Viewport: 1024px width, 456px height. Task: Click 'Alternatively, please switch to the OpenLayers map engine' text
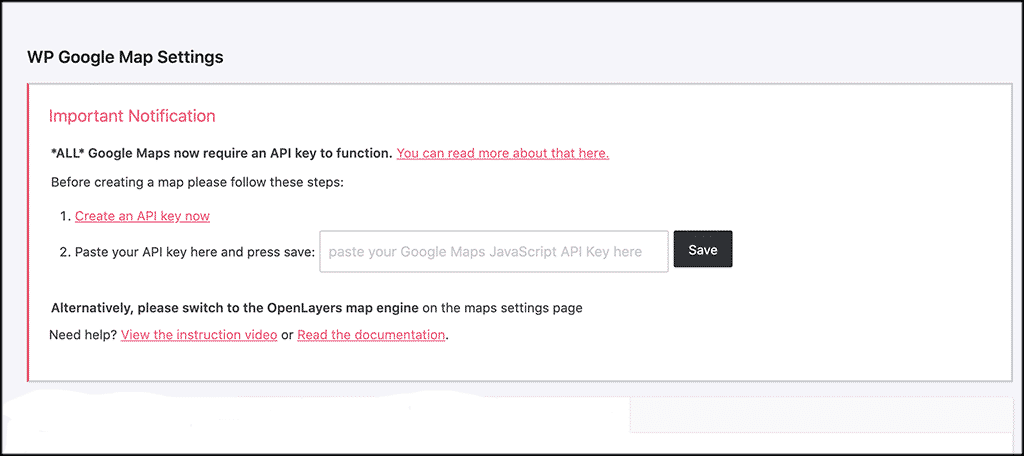pos(235,308)
